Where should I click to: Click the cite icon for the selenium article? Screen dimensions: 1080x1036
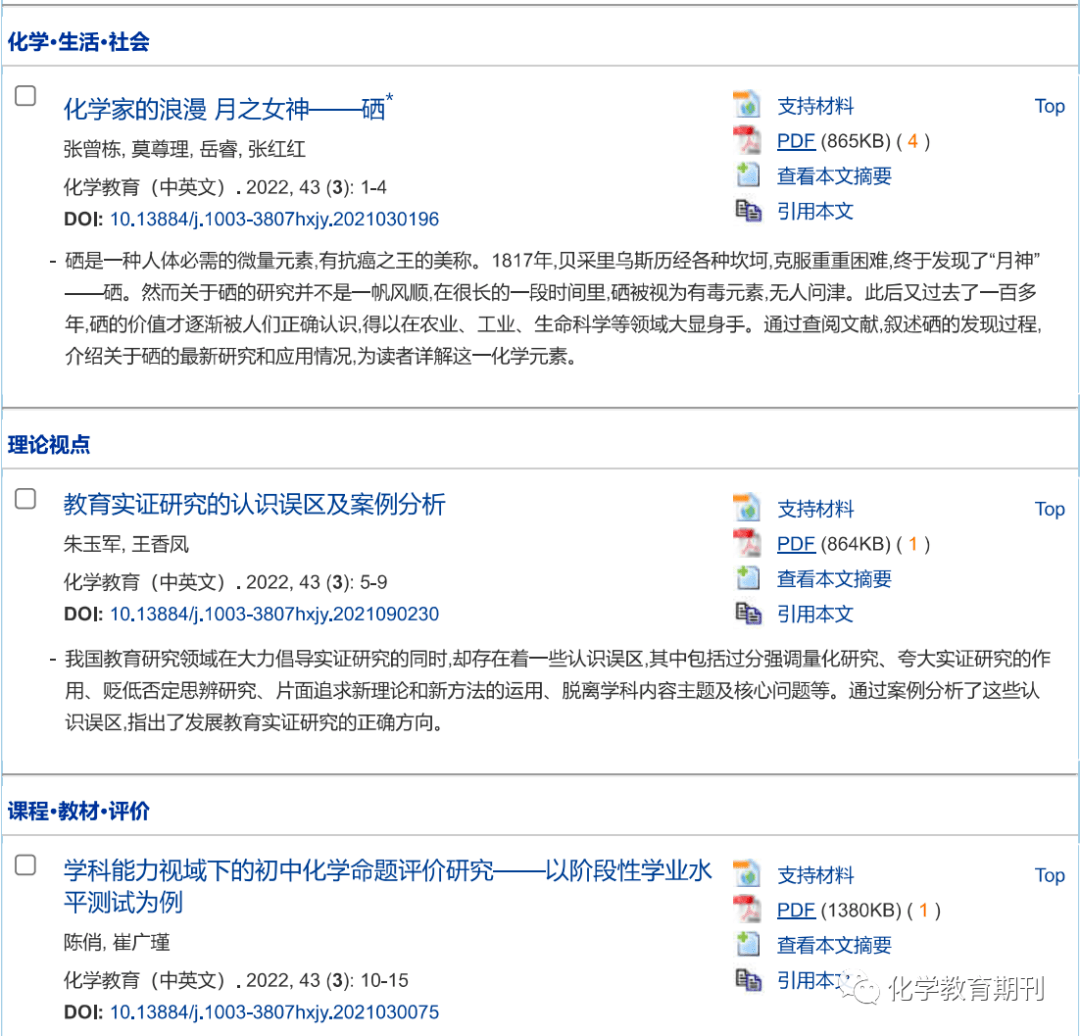pos(746,210)
